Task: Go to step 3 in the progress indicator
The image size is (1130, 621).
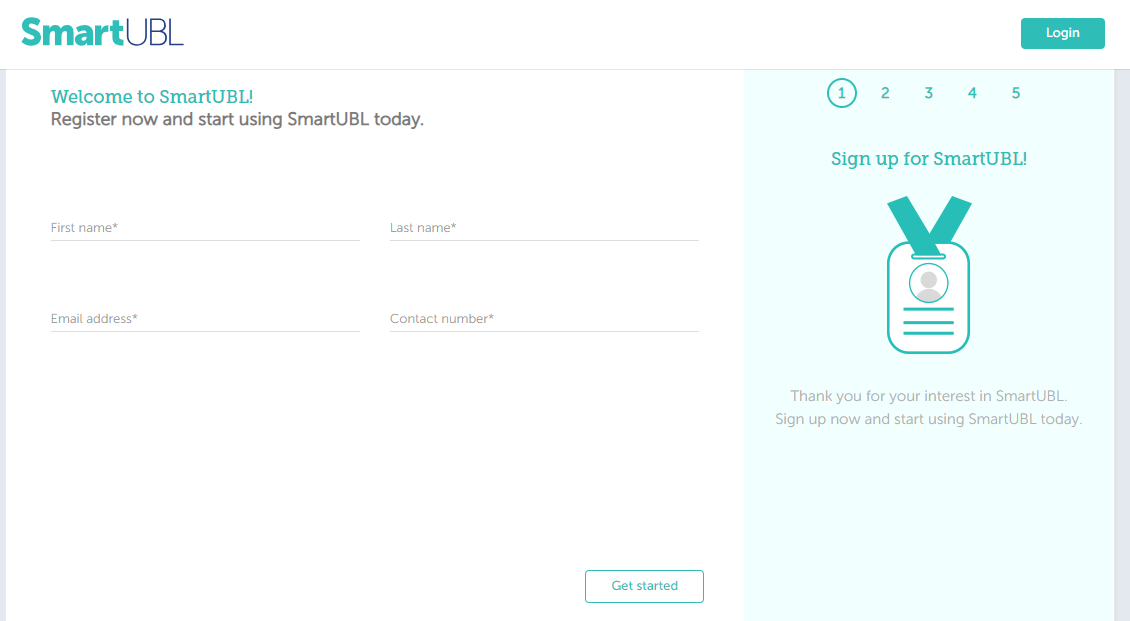Action: (929, 93)
